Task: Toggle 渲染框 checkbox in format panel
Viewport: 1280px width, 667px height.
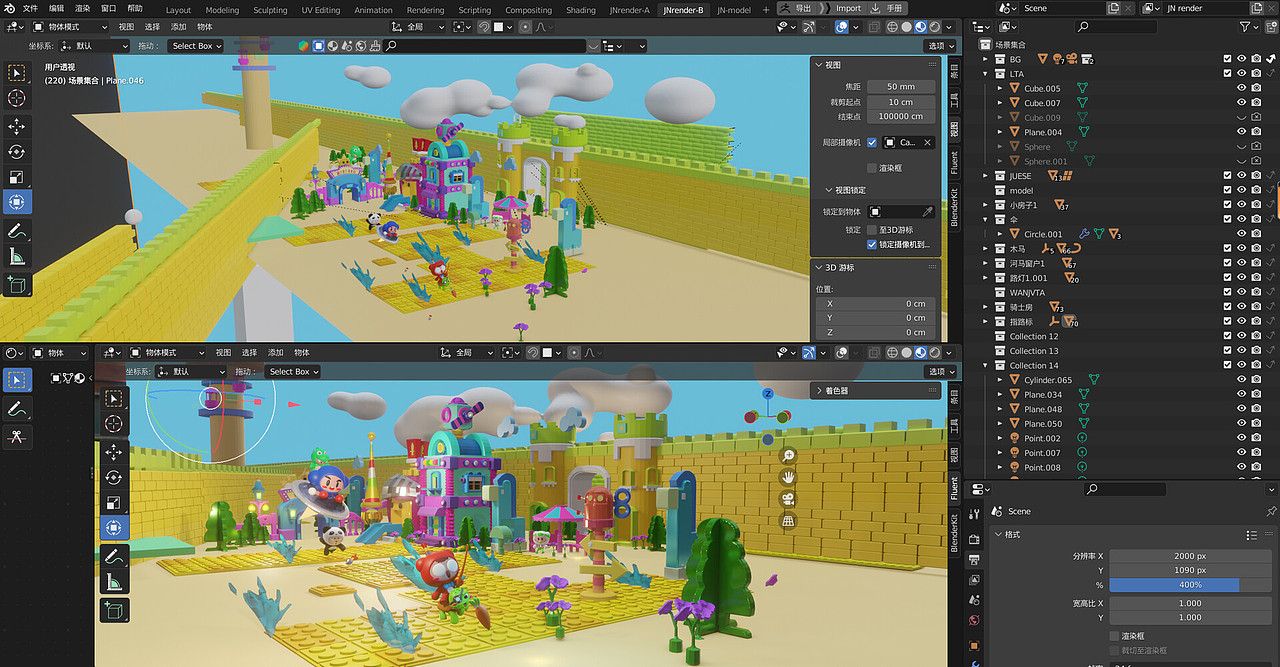Action: pos(1114,636)
